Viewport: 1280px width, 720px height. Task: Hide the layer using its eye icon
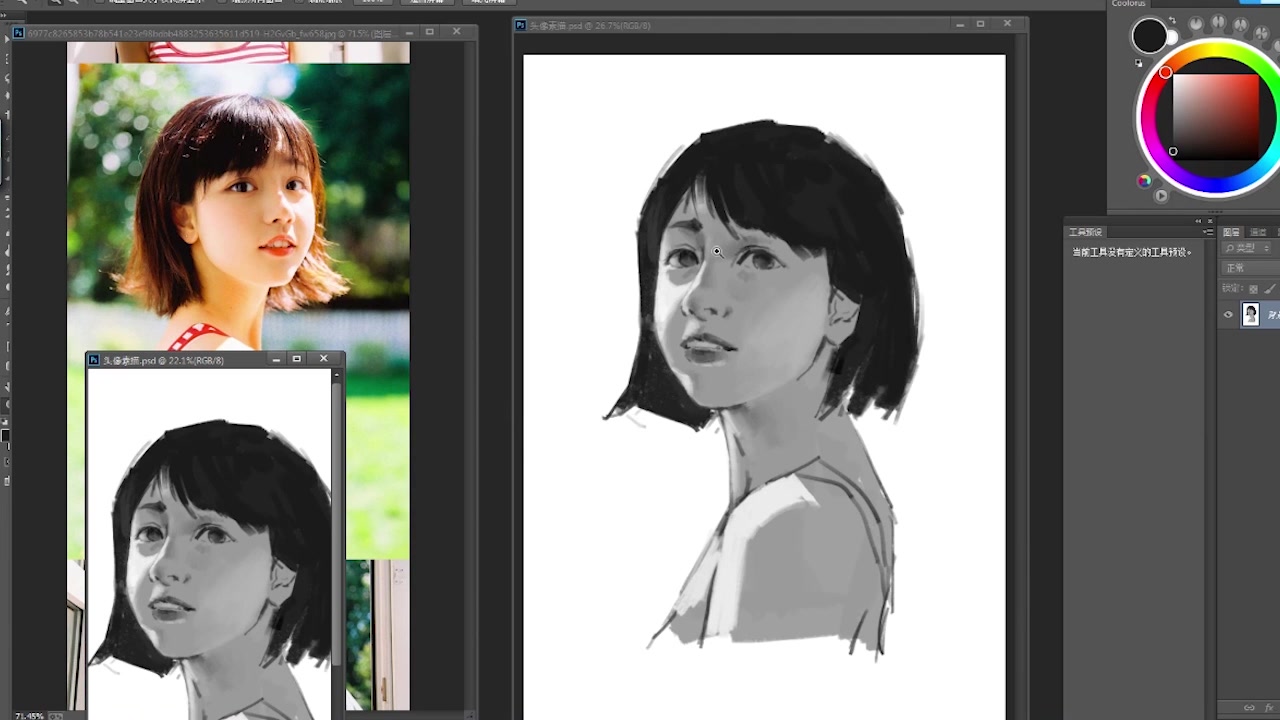click(1228, 314)
